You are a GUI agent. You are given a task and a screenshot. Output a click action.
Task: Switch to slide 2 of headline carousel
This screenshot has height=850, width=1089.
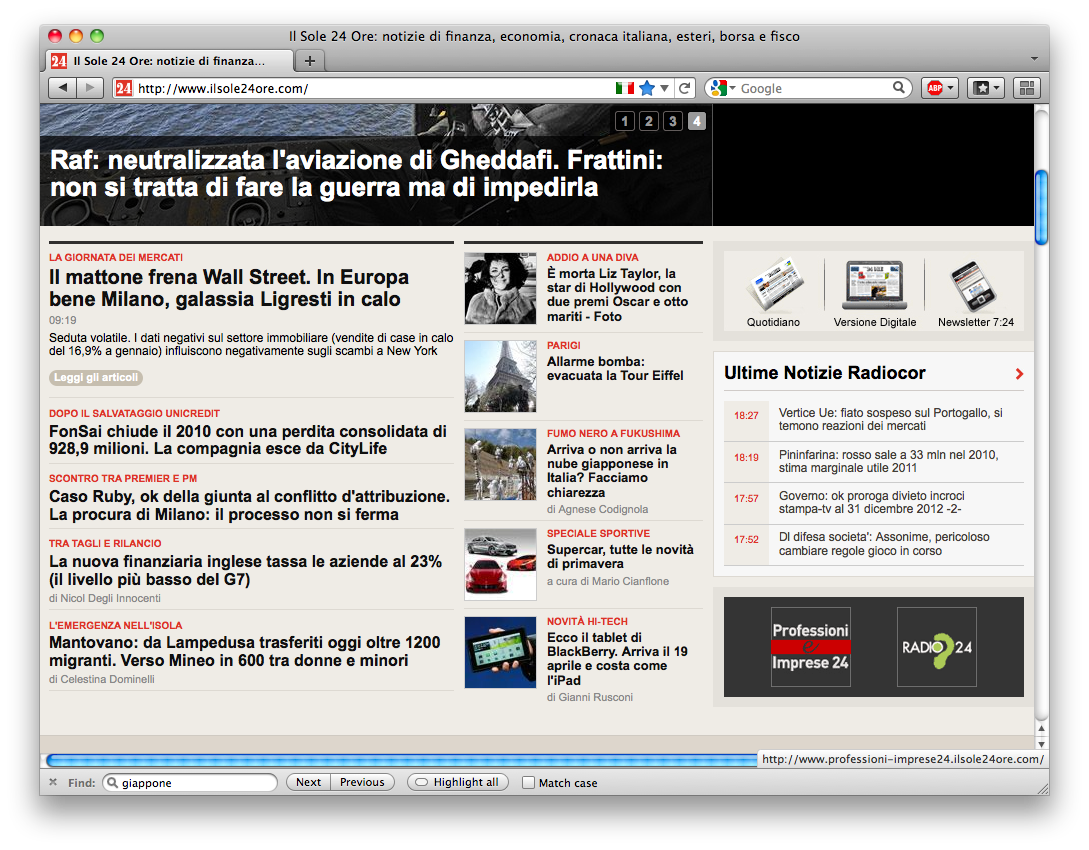click(x=648, y=121)
